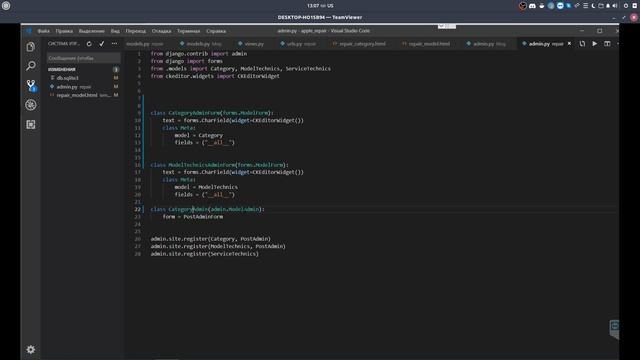
Task: Click the 'class ModelTechnicsAdminForm' line
Action: coord(219,165)
